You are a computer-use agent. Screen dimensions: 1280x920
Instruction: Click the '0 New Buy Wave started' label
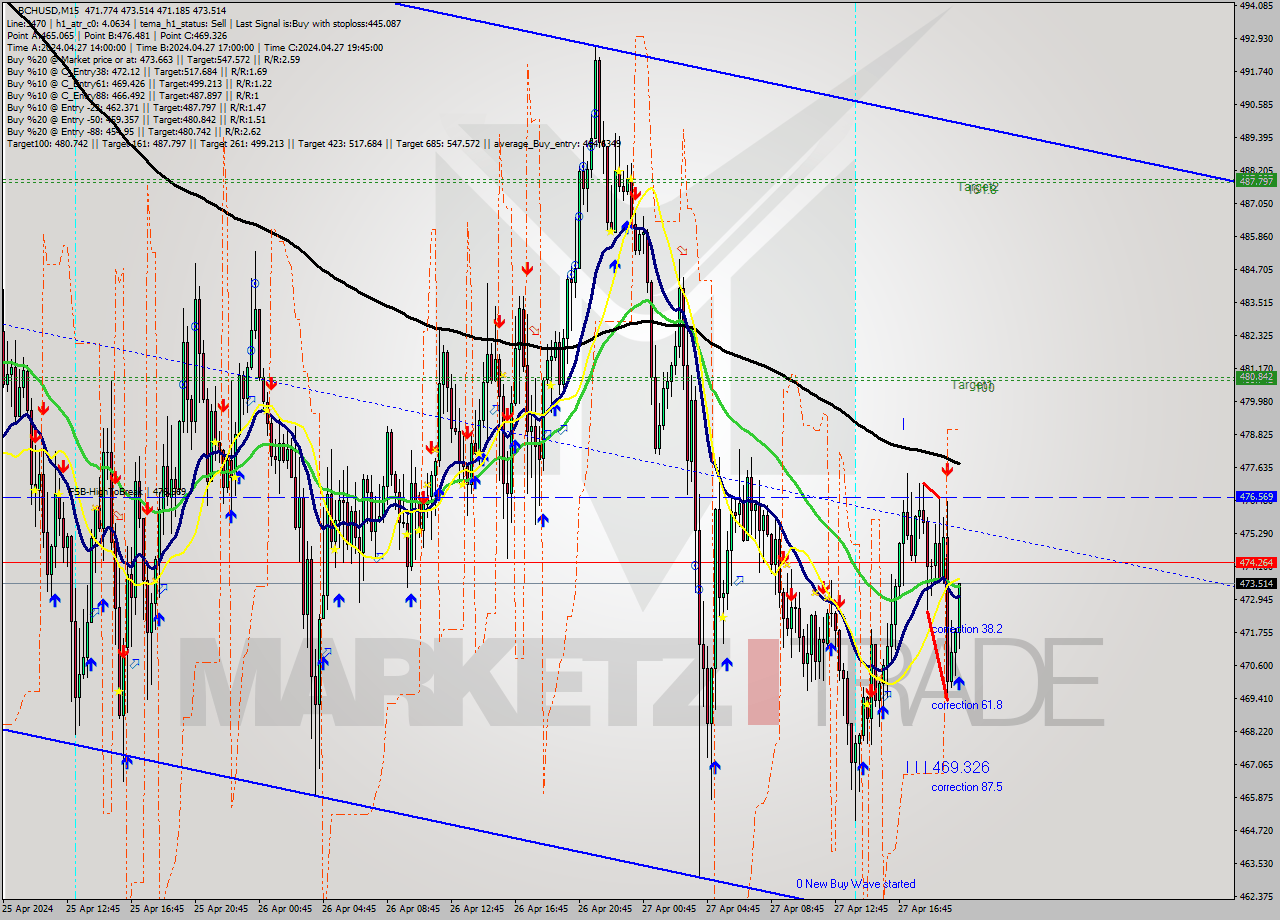click(855, 884)
